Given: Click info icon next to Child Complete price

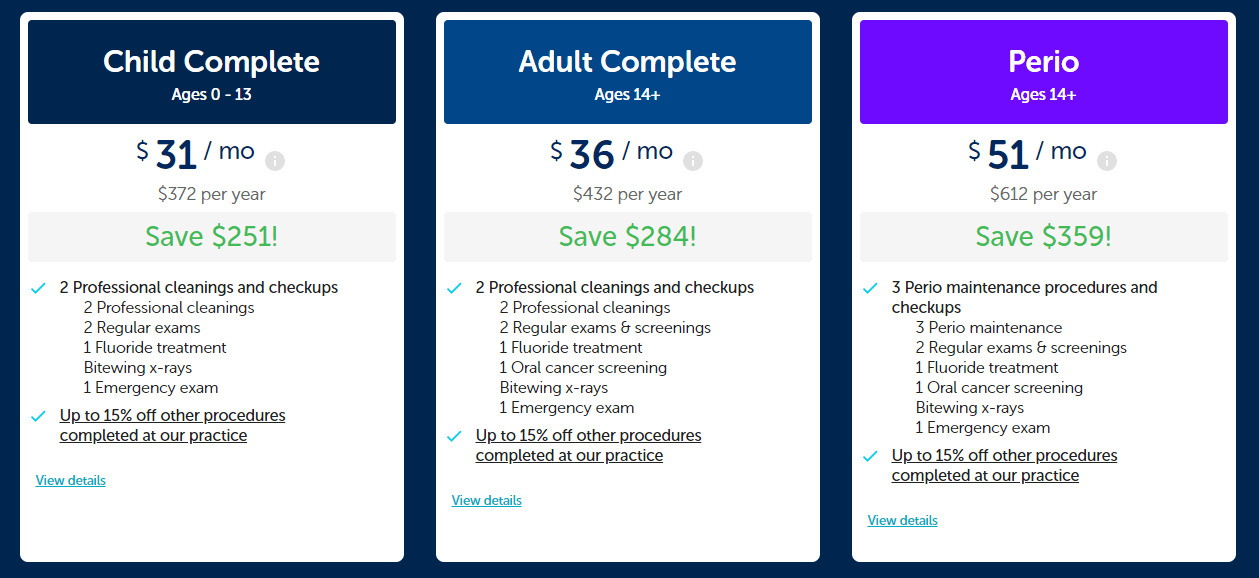Looking at the screenshot, I should [x=275, y=161].
